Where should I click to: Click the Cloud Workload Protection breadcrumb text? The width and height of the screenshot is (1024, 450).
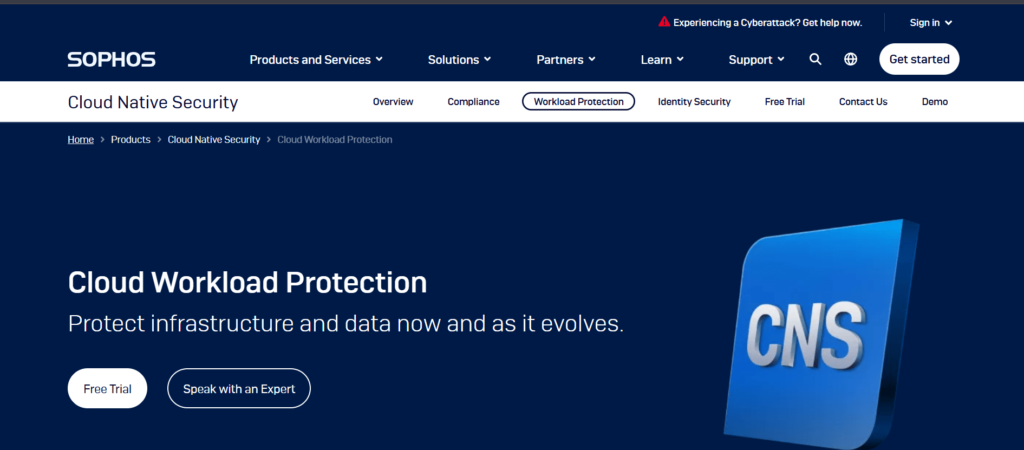(334, 140)
